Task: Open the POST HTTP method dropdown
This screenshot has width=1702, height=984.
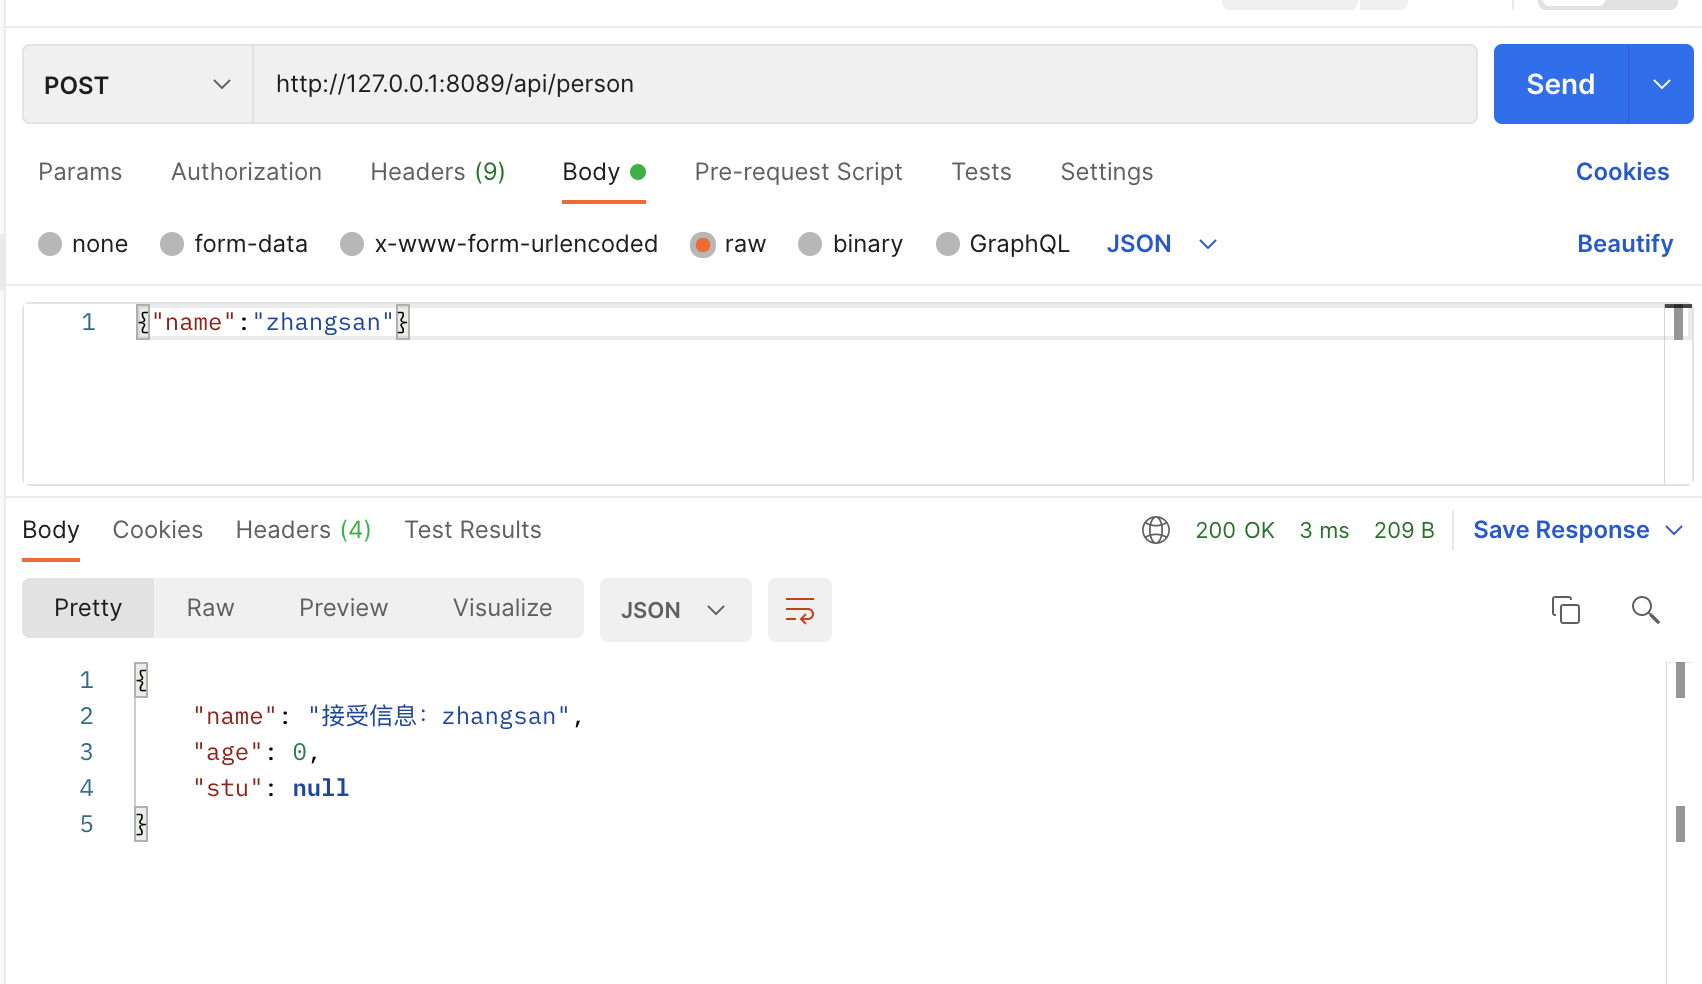Action: coord(137,85)
